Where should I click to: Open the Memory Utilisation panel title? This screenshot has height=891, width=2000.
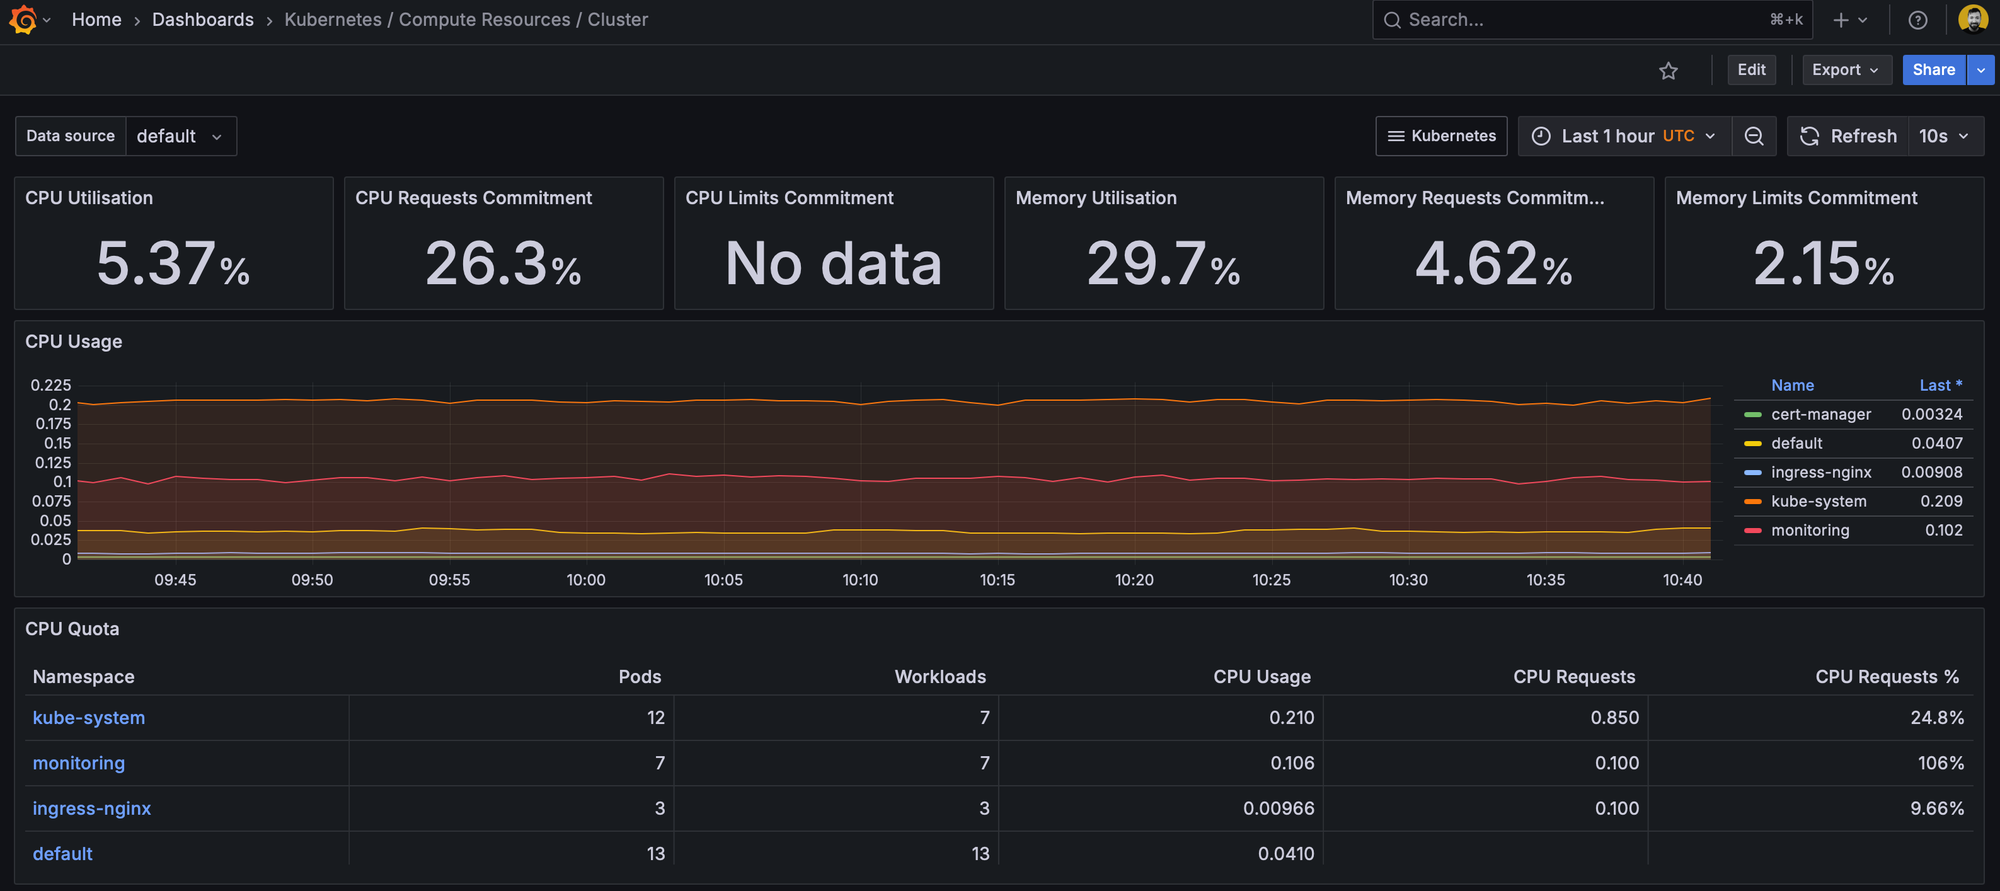pos(1096,198)
